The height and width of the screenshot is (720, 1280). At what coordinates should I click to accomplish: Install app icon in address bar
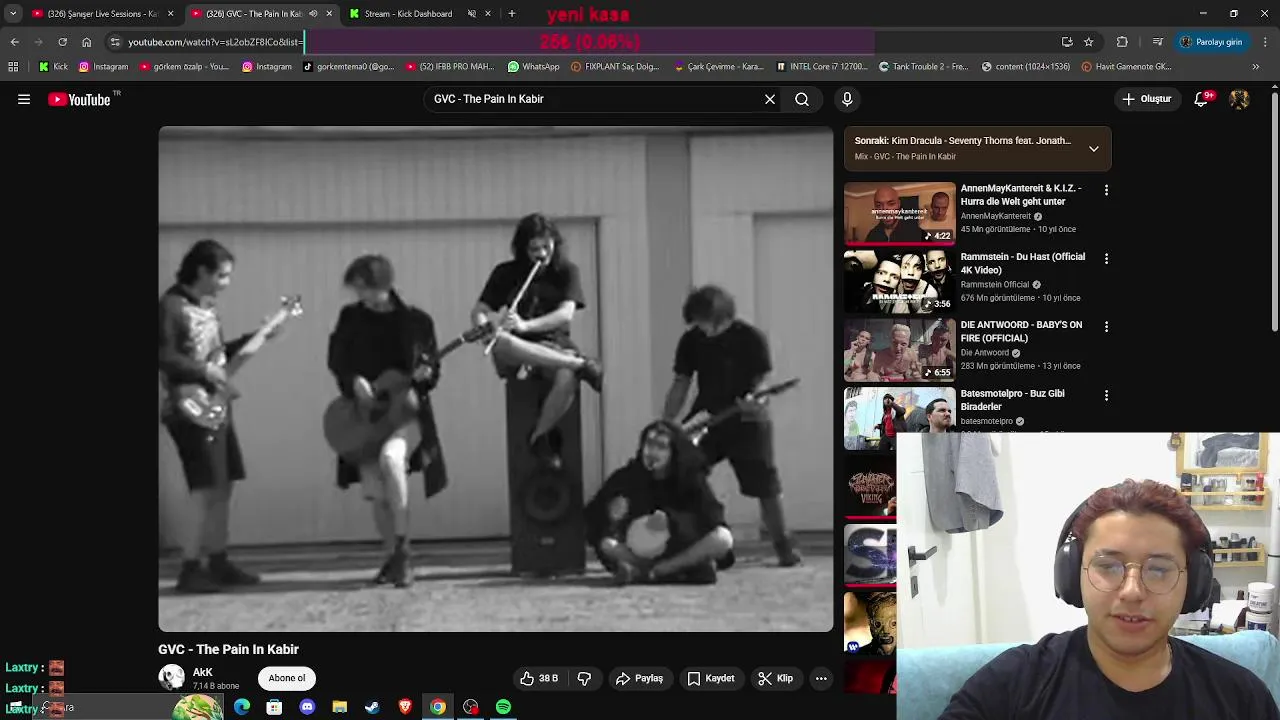tap(1067, 42)
